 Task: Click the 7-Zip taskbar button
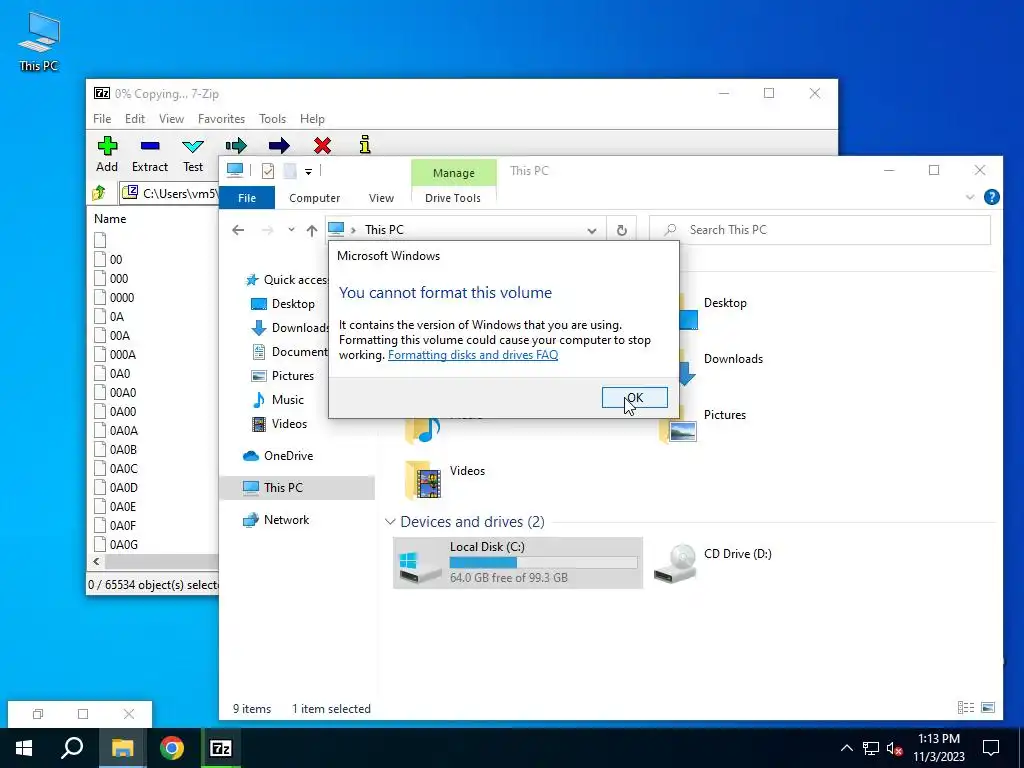[221, 748]
